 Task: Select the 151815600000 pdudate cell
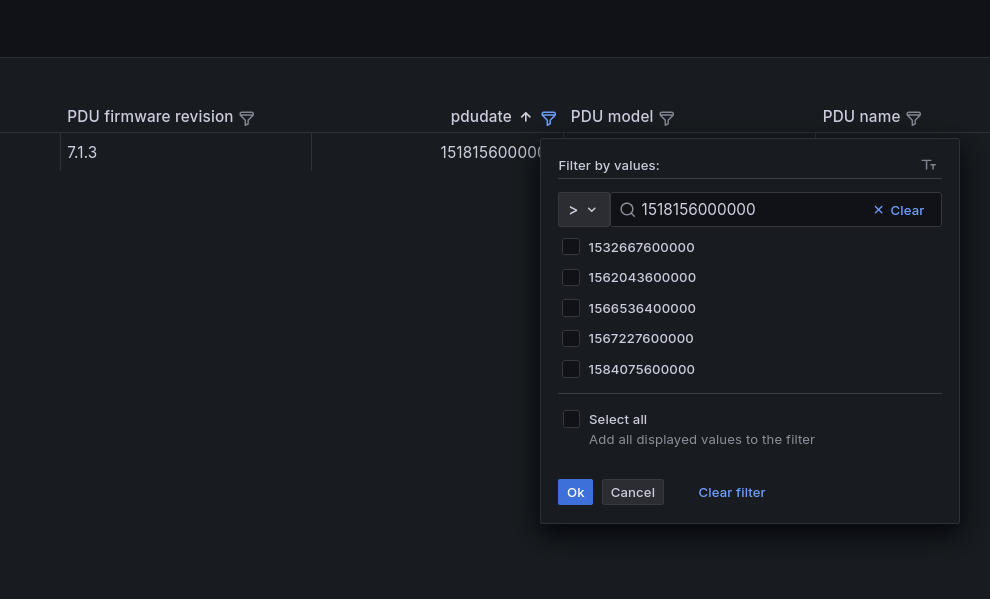click(426, 152)
